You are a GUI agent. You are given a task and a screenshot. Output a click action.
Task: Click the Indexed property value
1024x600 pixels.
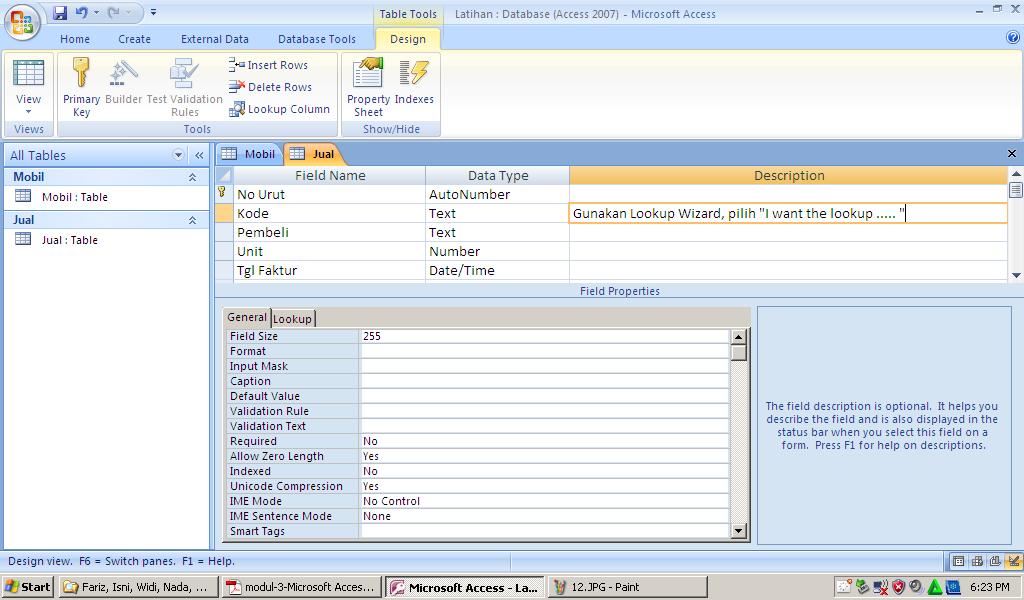[x=544, y=471]
